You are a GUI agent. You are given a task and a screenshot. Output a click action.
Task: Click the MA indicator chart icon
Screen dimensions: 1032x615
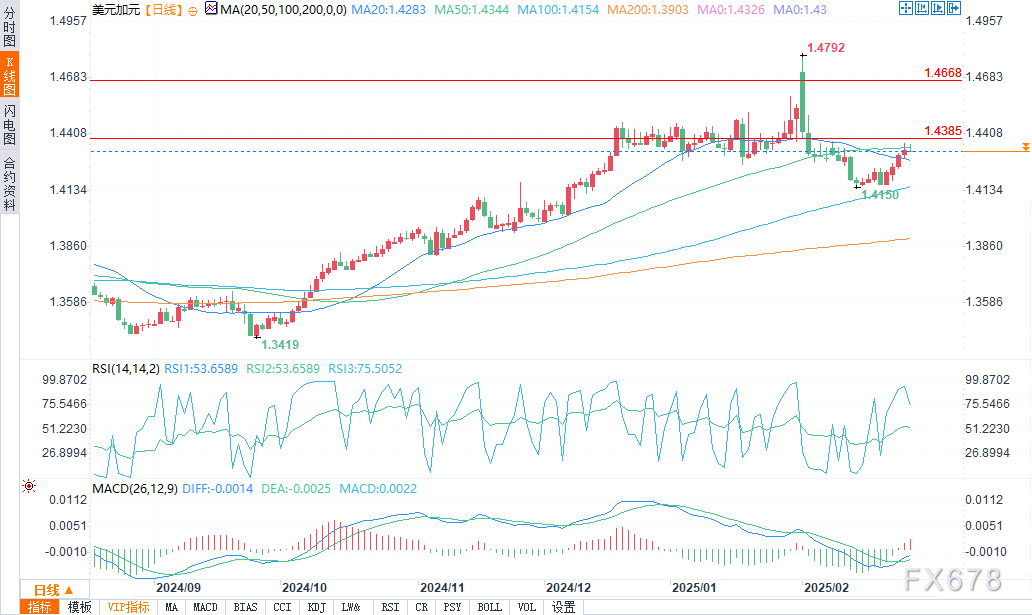point(210,9)
